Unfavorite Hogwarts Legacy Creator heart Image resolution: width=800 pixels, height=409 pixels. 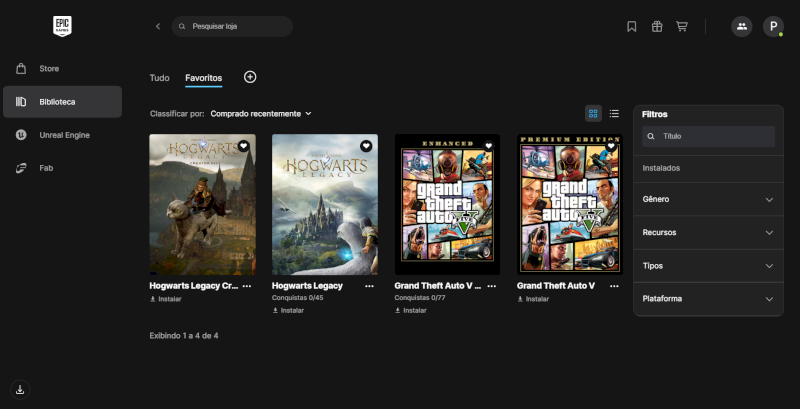pyautogui.click(x=244, y=146)
